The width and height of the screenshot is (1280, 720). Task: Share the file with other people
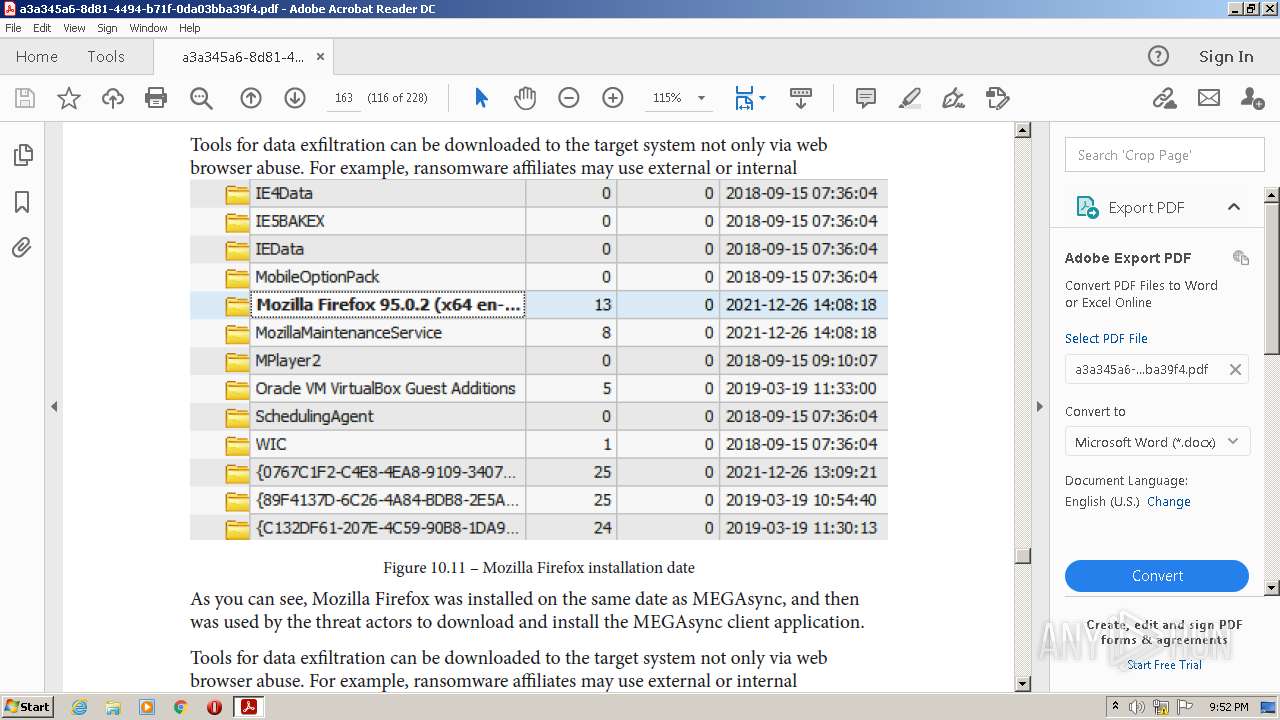tap(1252, 98)
